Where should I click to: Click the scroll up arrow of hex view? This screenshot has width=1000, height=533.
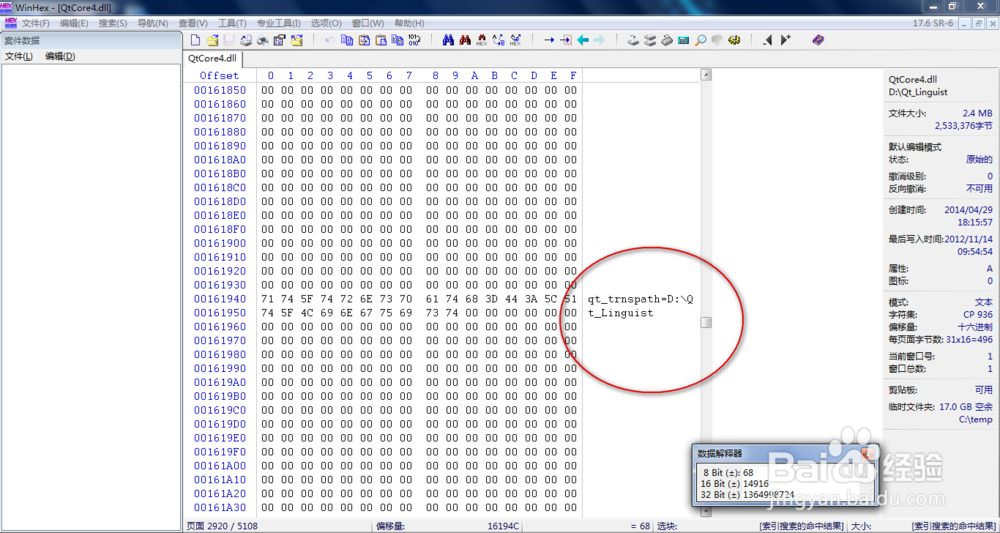coord(706,75)
